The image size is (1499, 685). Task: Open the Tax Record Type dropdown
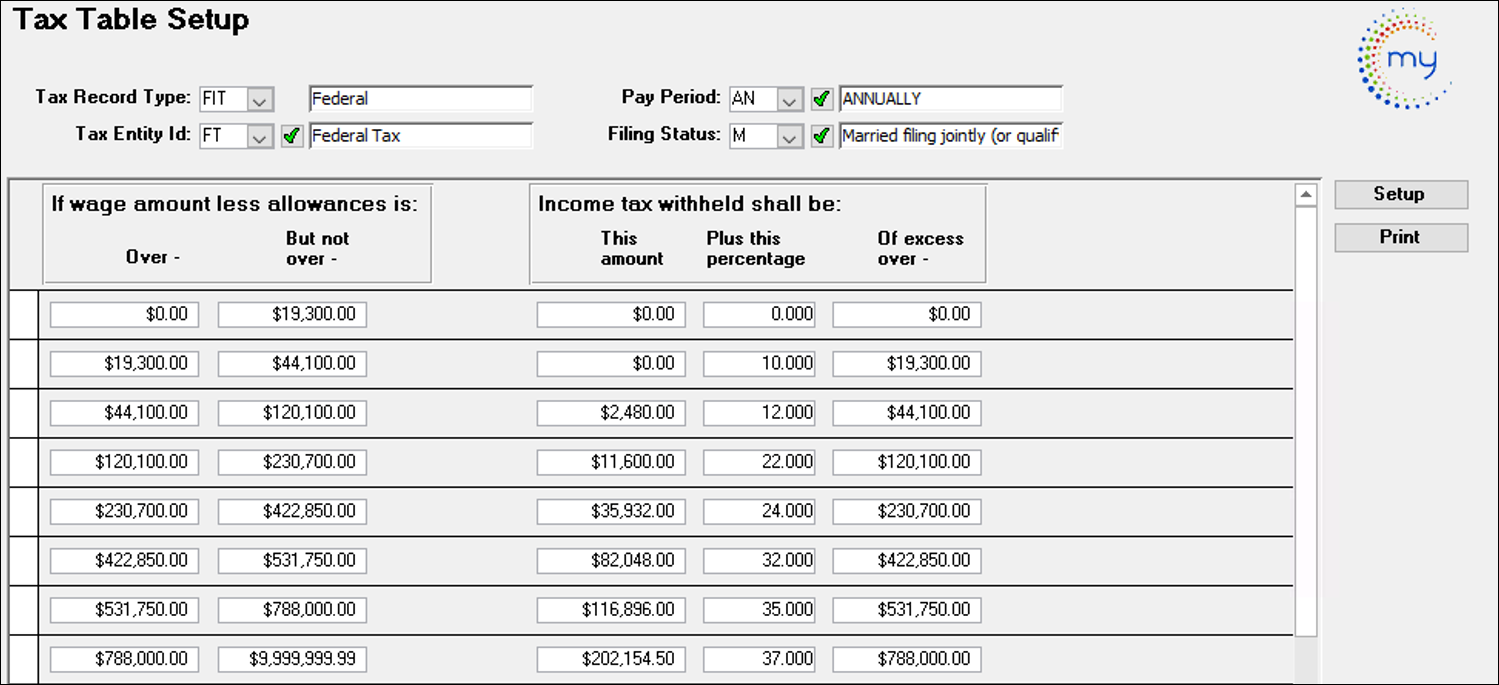260,99
